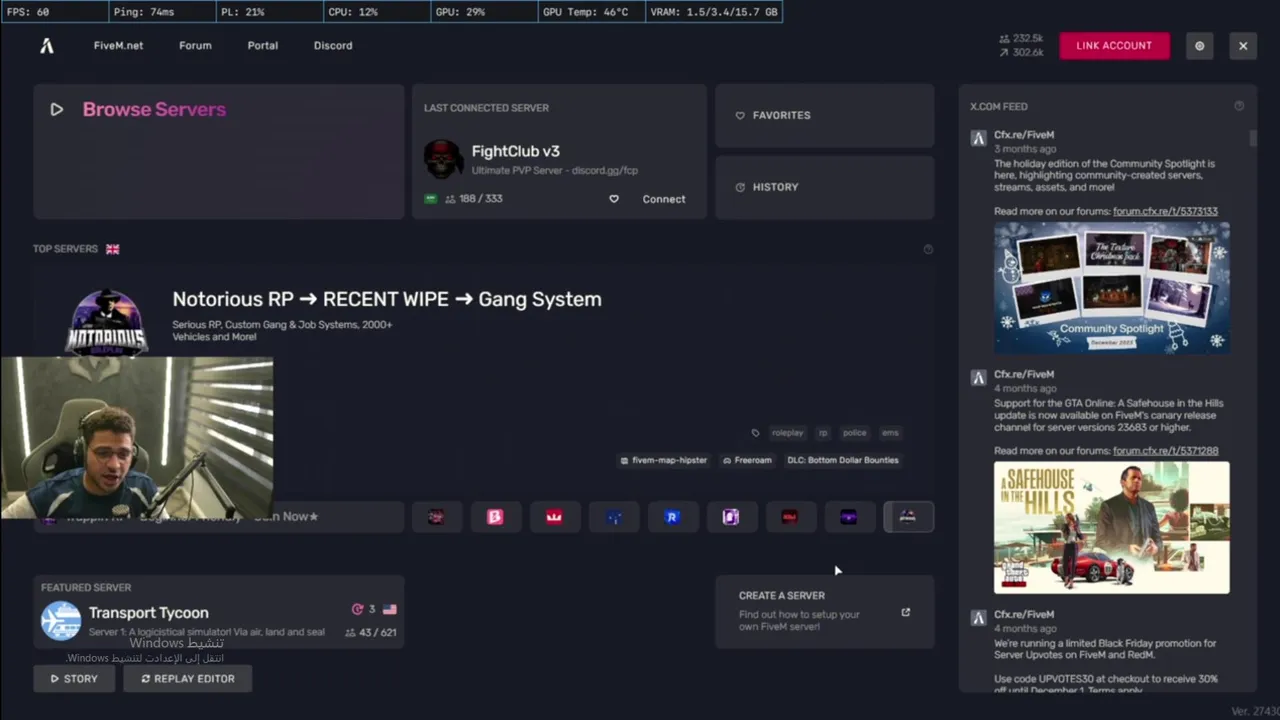Open forum link forum.cfx.re/t/5373133
1280x720 pixels.
tap(1165, 212)
